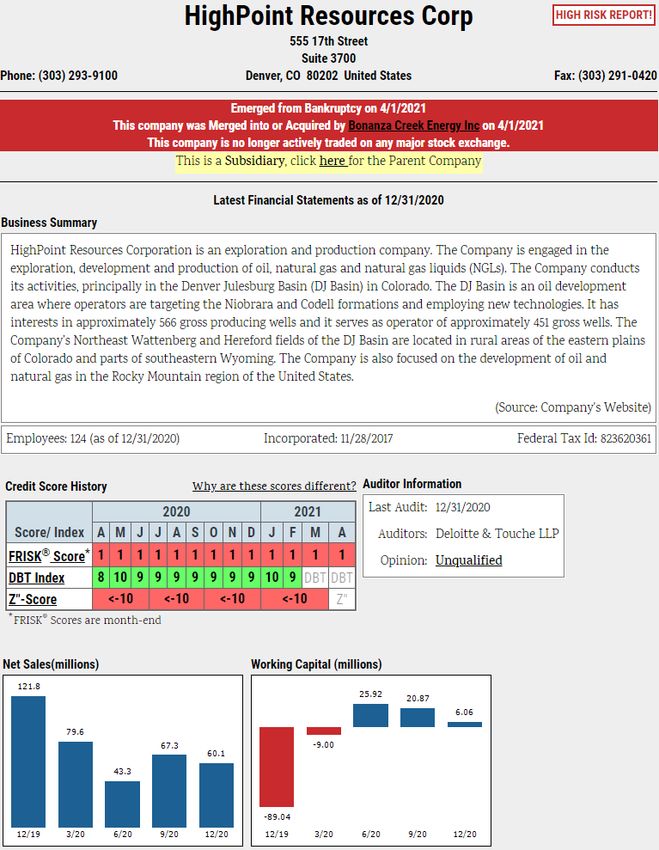Click the DBT Index value 10 for January 2021
This screenshot has height=850, width=659.
272,577
